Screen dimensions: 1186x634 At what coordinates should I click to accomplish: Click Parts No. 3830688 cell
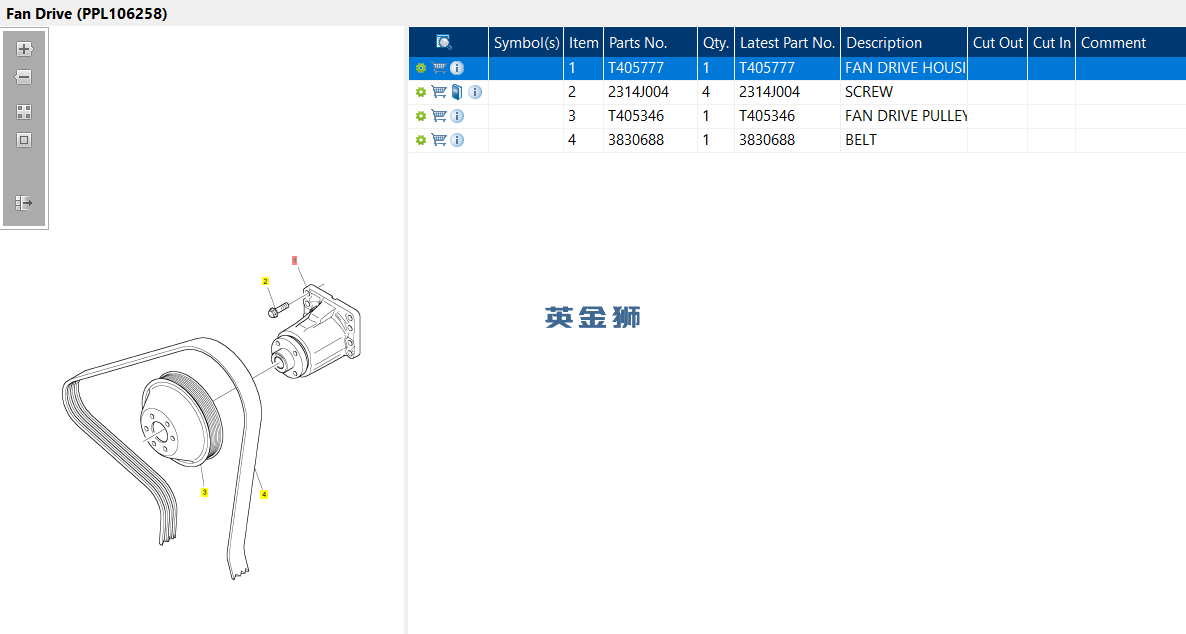click(650, 140)
